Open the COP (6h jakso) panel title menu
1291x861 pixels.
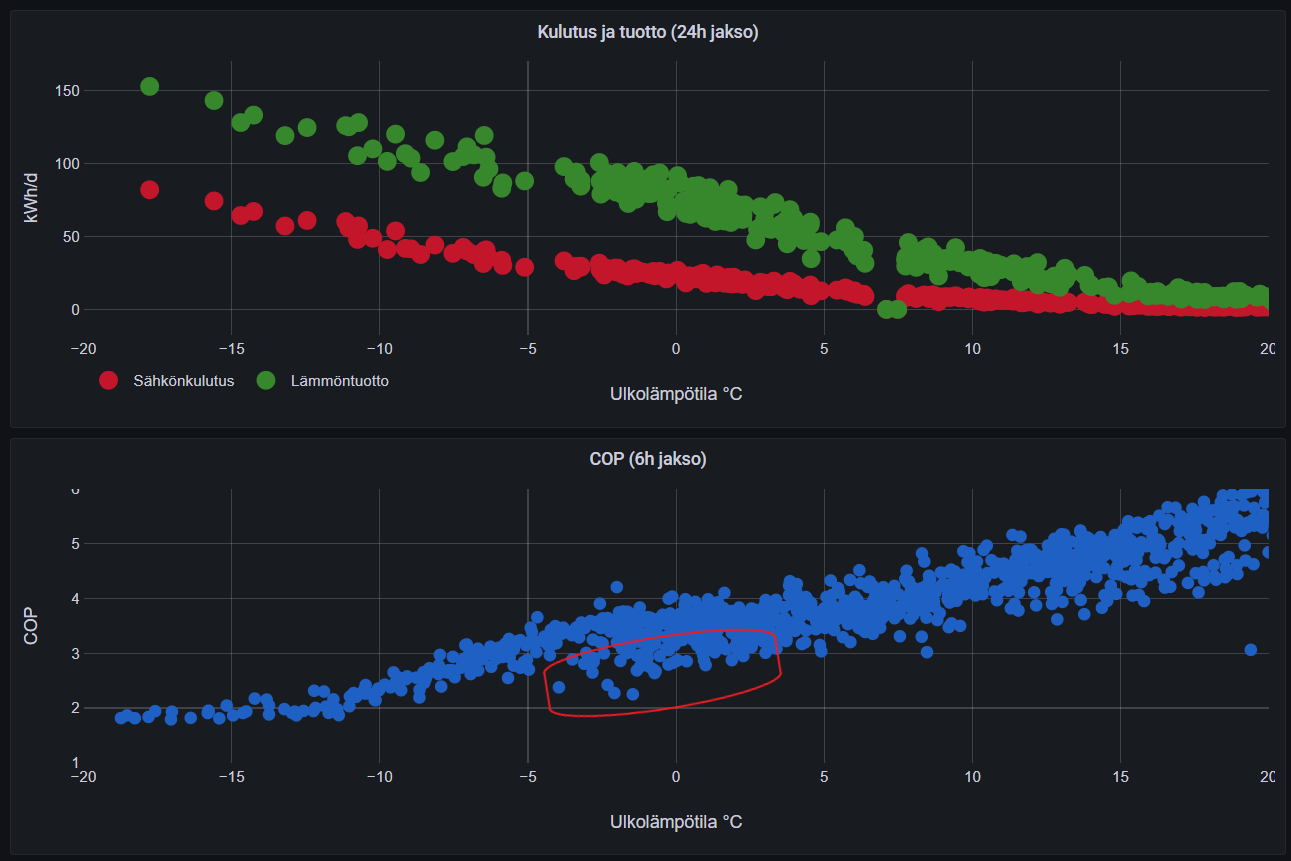coord(647,460)
